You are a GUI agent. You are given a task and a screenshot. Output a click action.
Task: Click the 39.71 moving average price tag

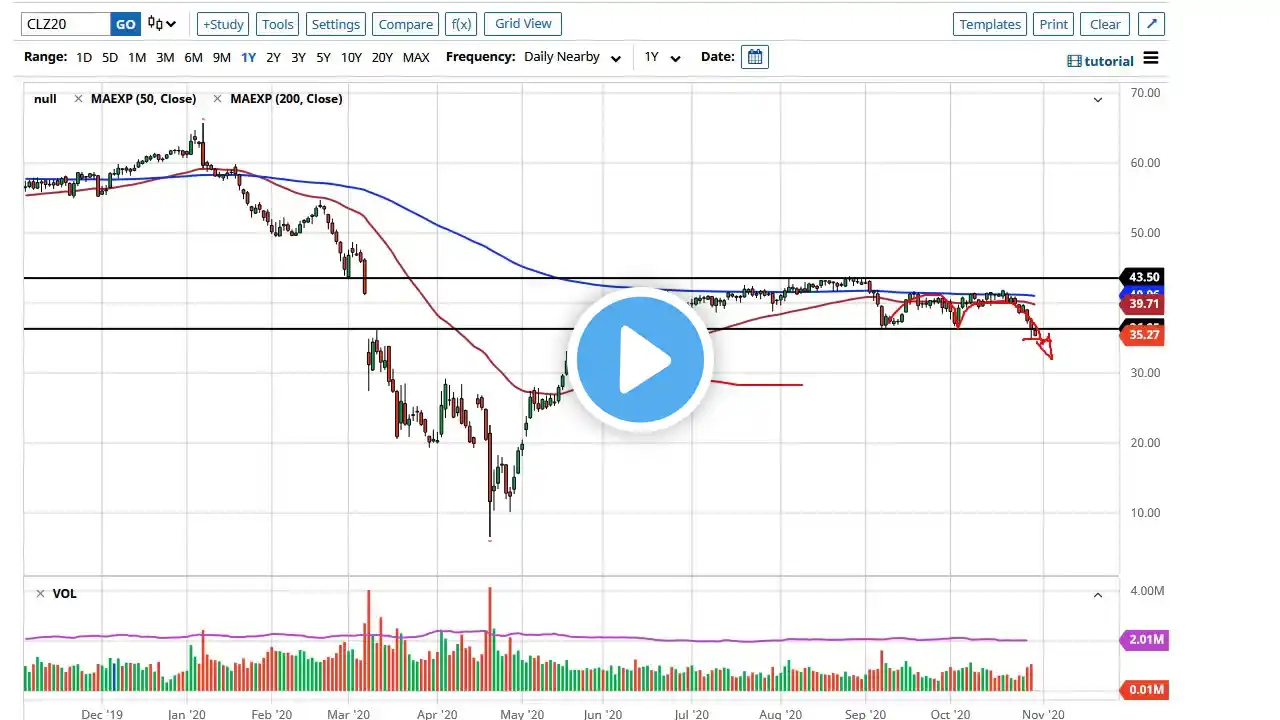1142,303
